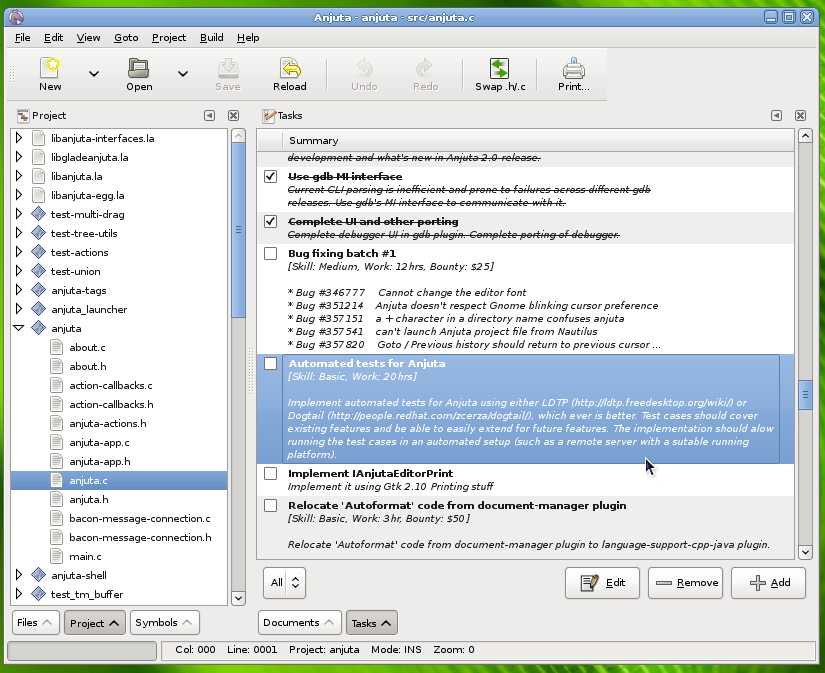Click the Edit task button
The image size is (825, 673).
602,582
